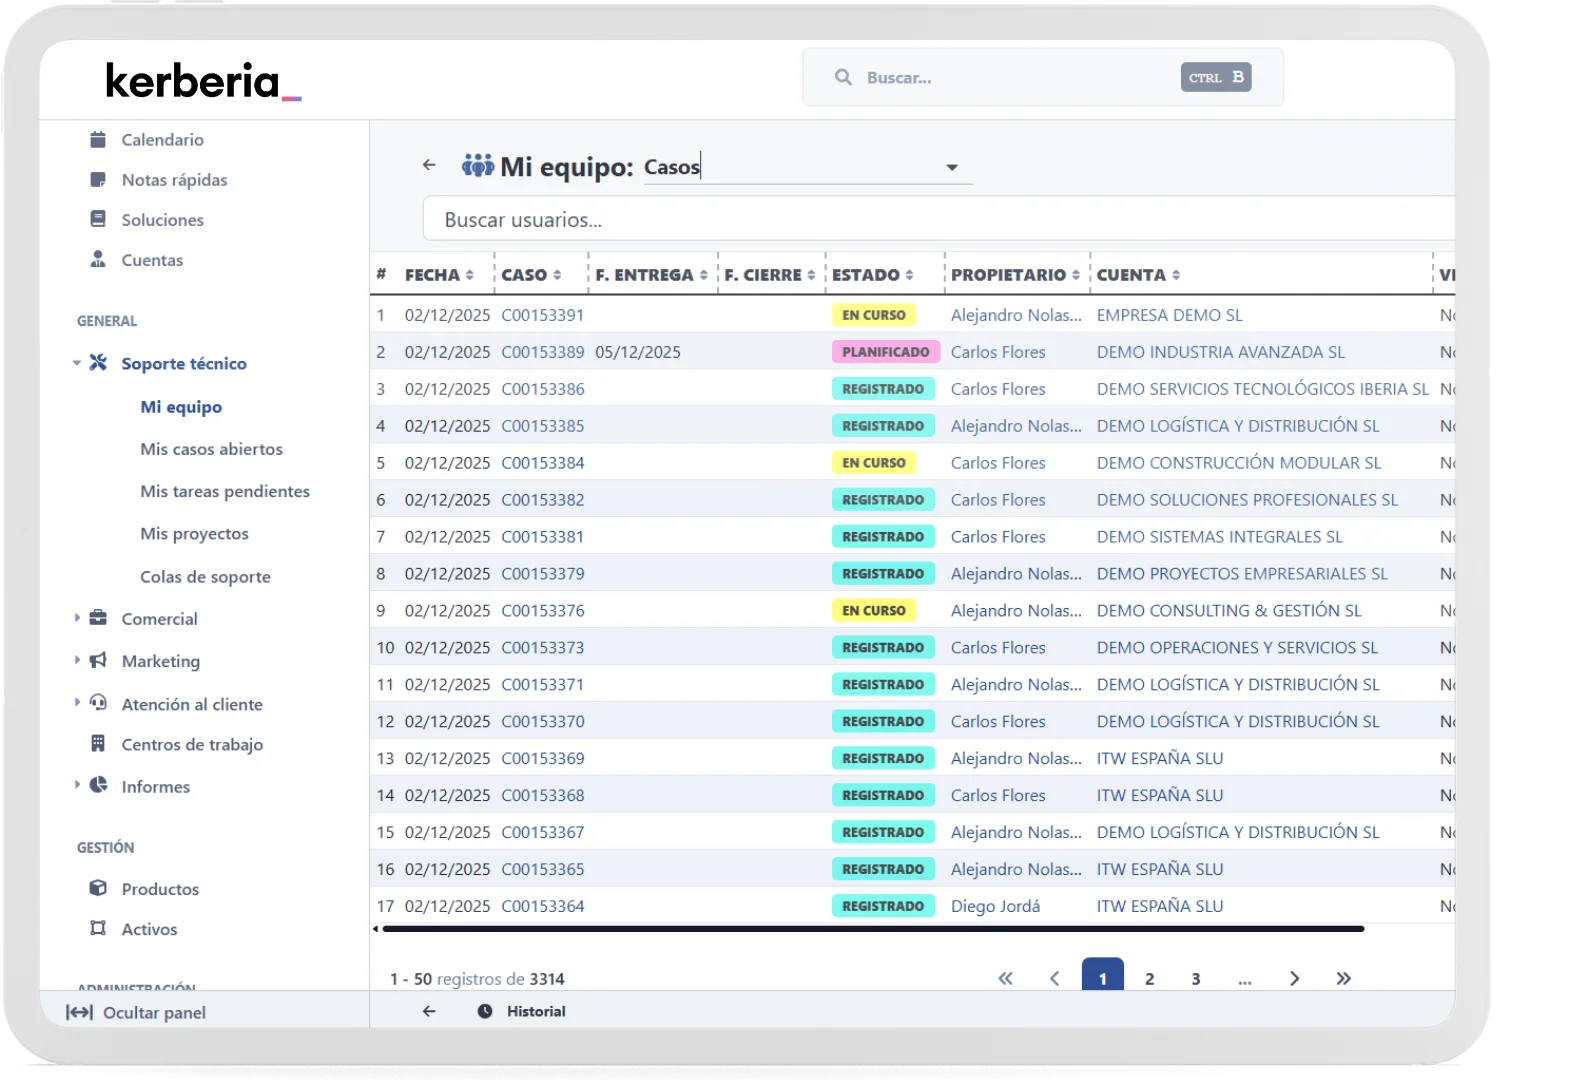This screenshot has height=1080, width=1593.
Task: Open the Calendario menu label
Action: pos(163,140)
